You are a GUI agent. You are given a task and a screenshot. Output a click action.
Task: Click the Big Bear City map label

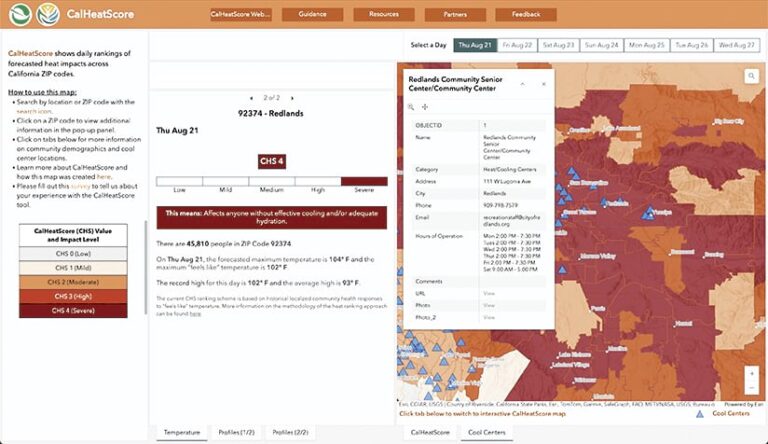(x=729, y=121)
